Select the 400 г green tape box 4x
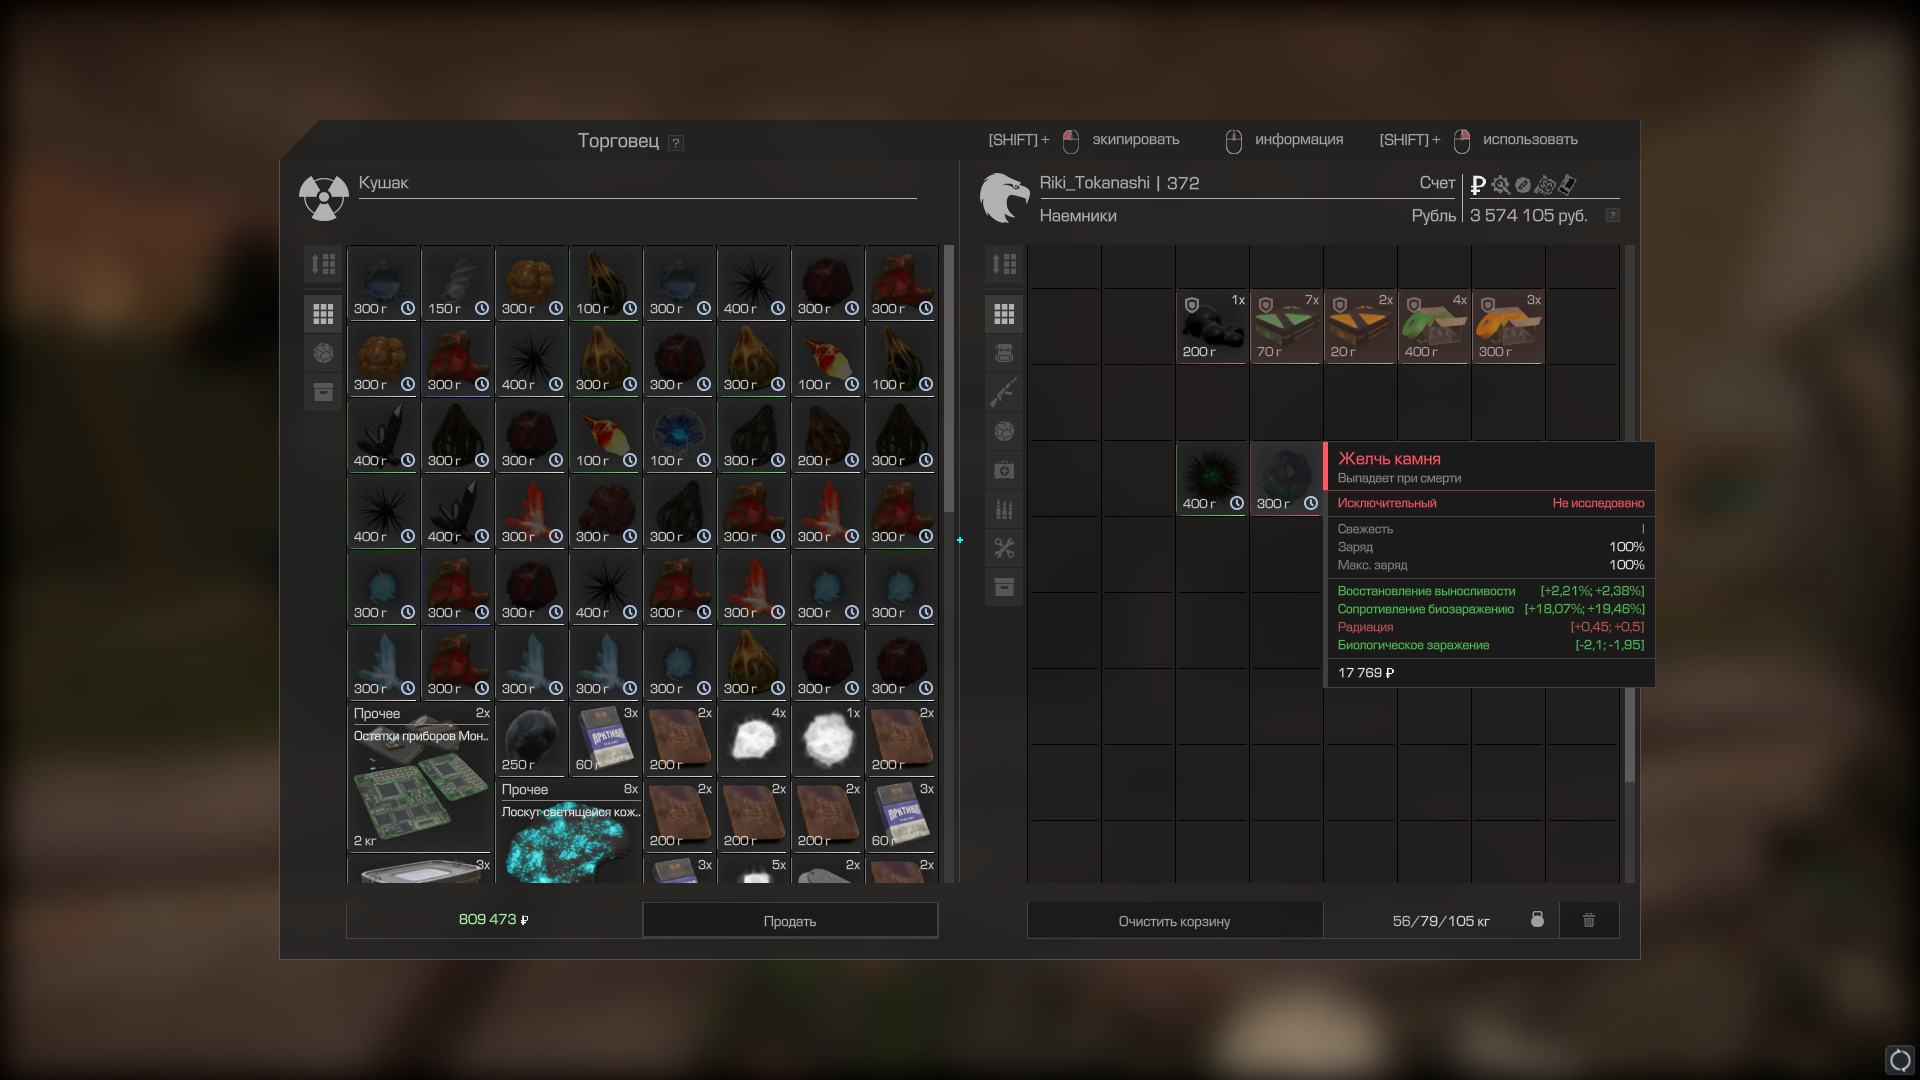 (x=1434, y=327)
